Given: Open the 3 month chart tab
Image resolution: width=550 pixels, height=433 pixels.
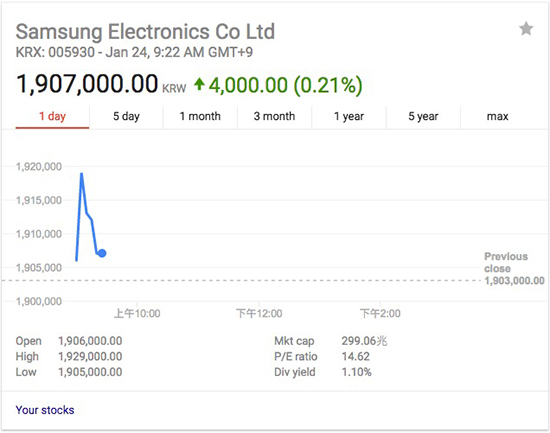Looking at the screenshot, I should 275,116.
